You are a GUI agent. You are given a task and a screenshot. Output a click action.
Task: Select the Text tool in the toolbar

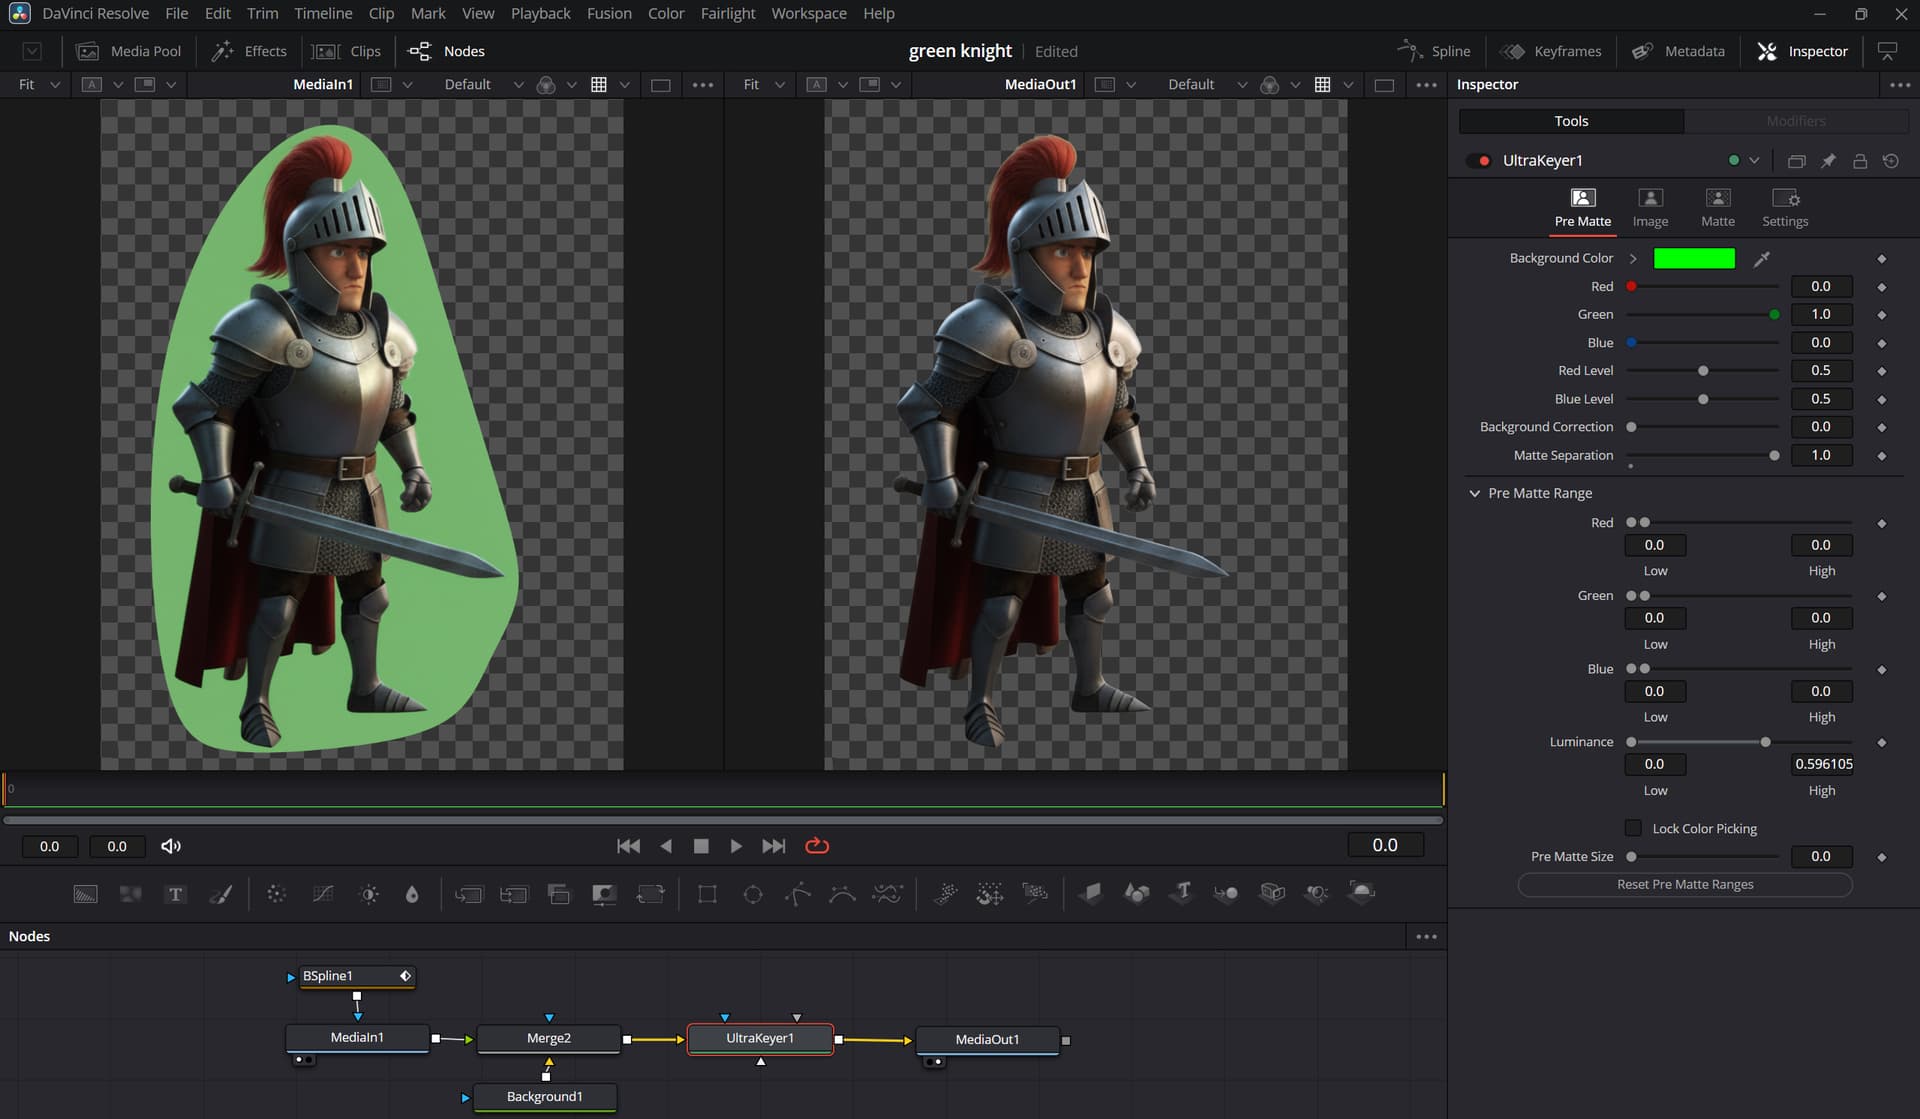pyautogui.click(x=175, y=894)
